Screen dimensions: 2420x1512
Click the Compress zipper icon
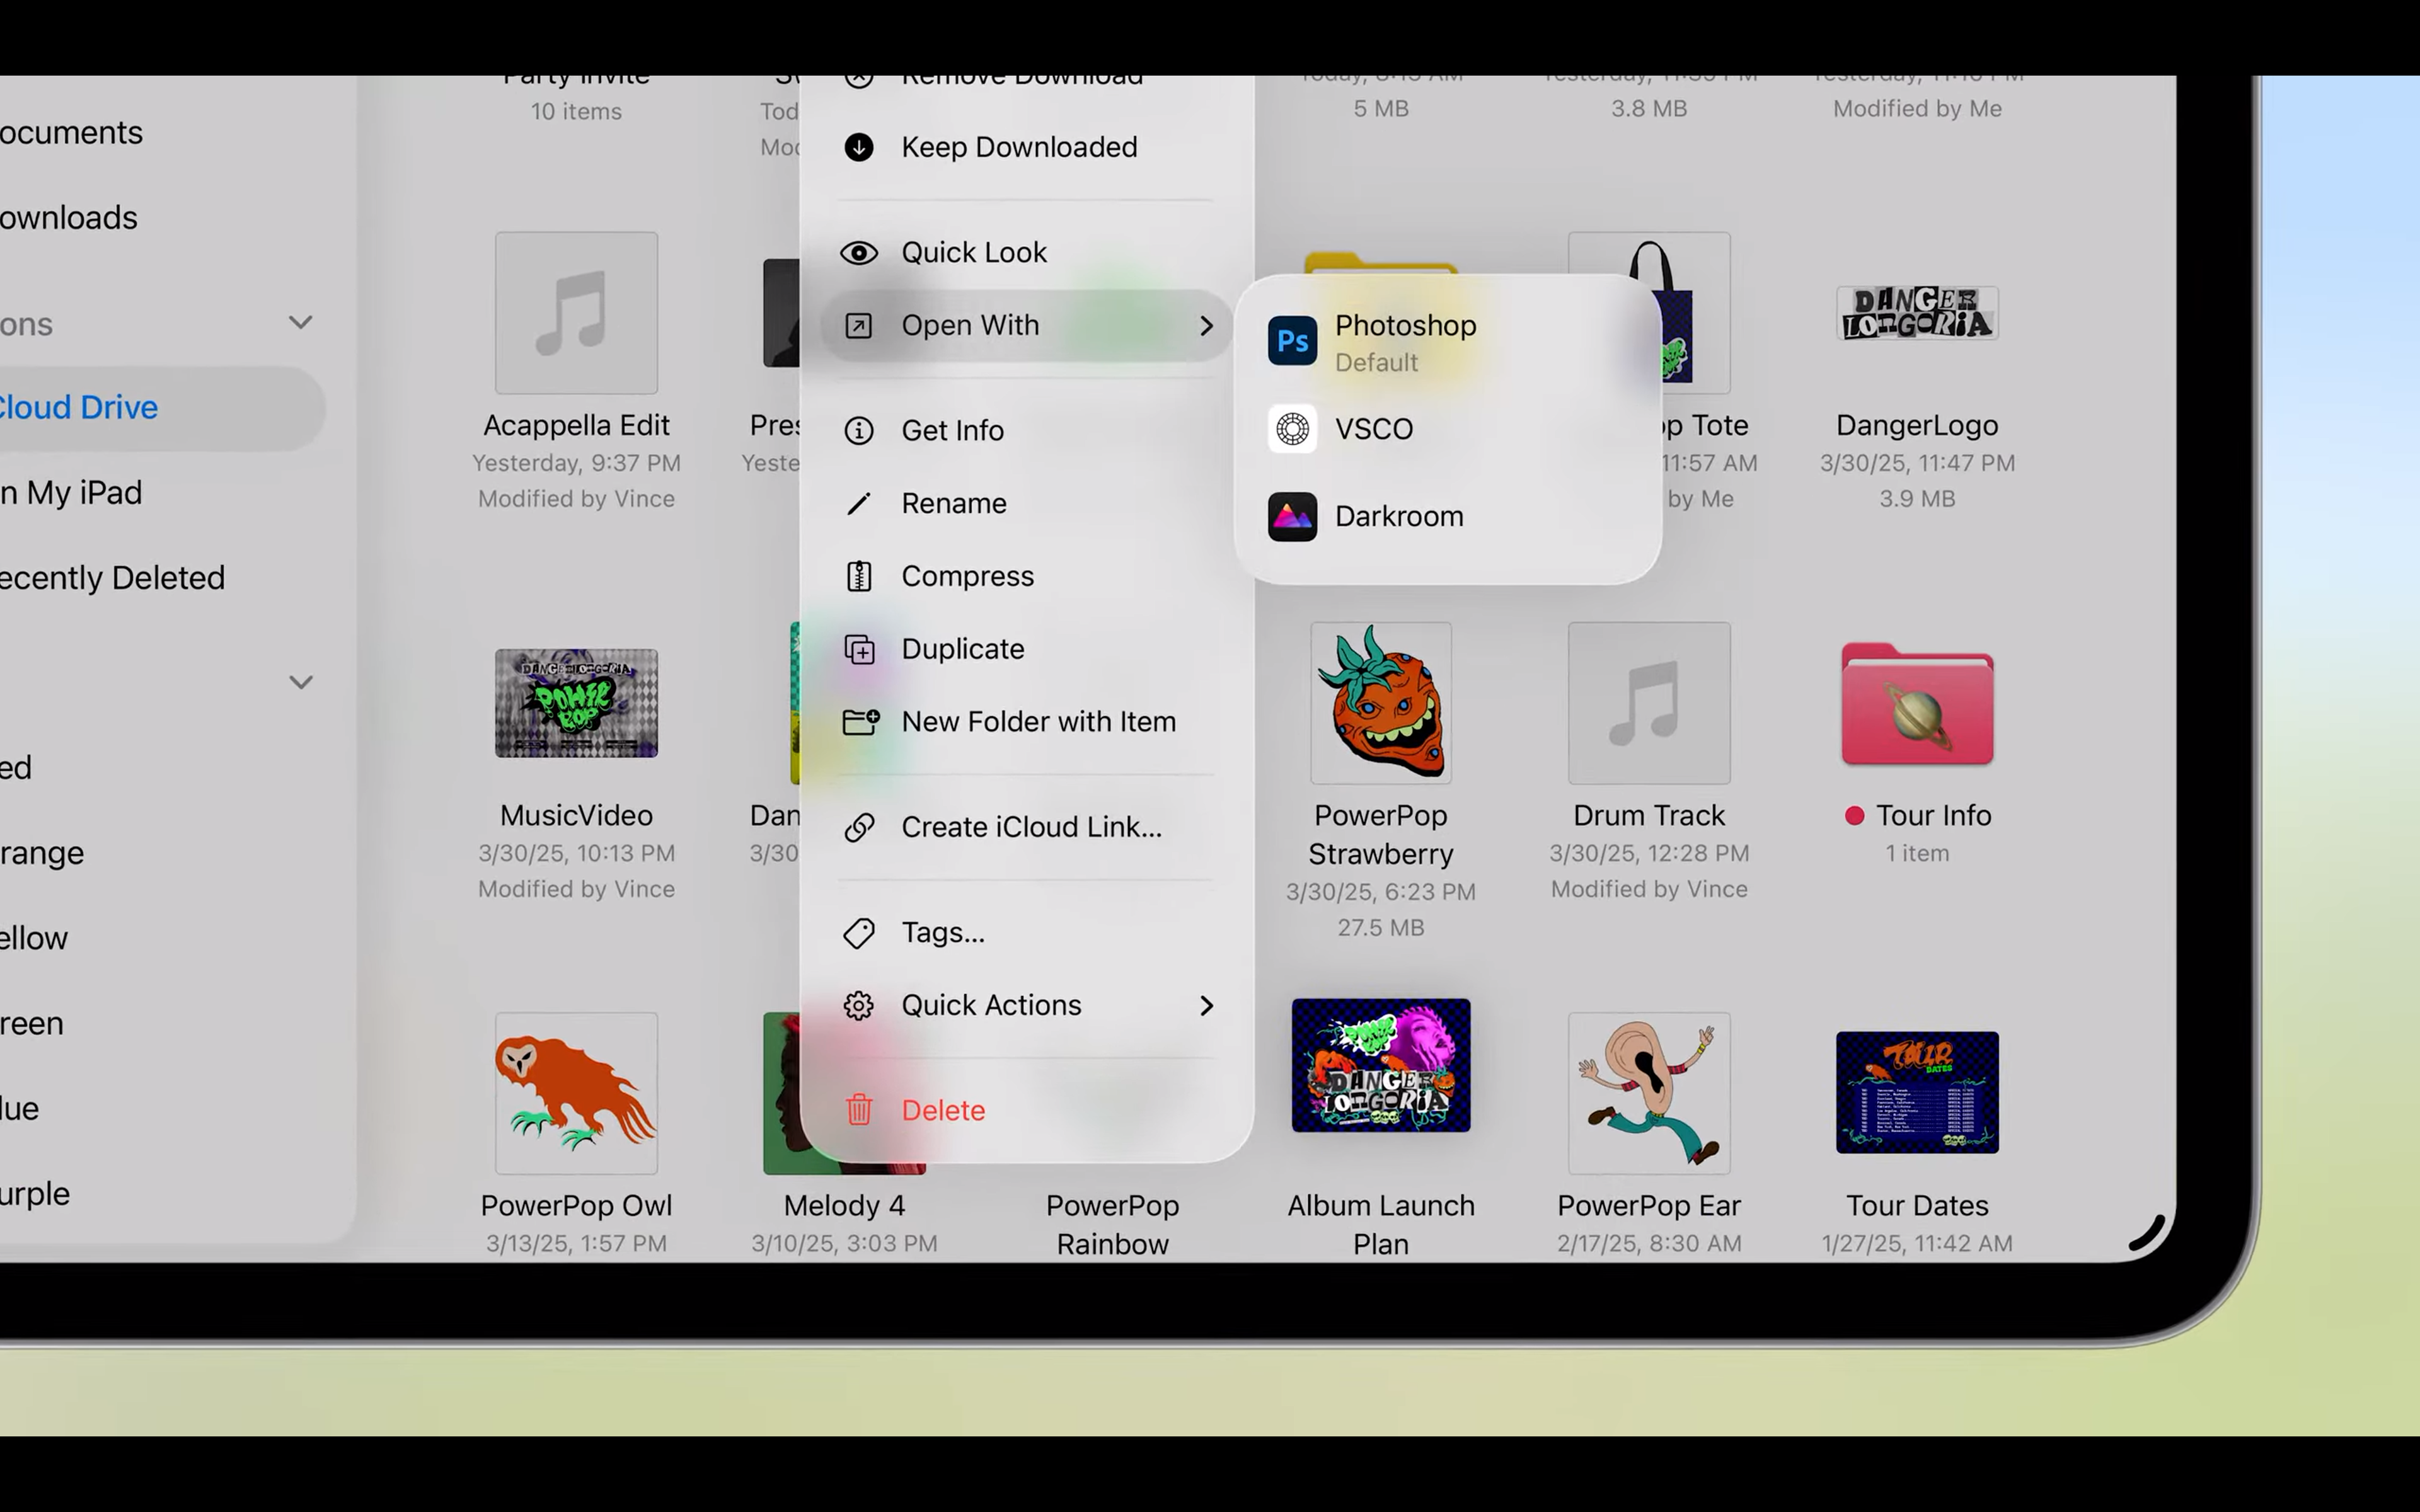coord(858,577)
